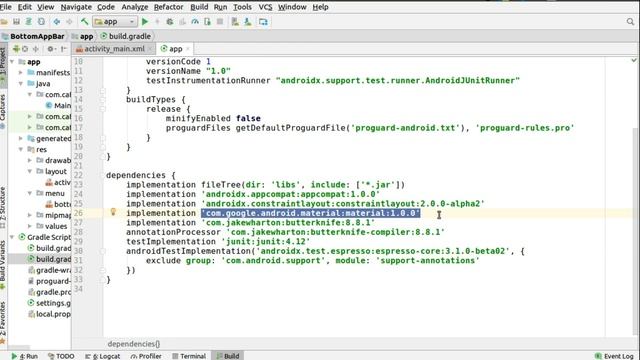640x360 pixels.
Task: Toggle the Build tool window
Action: click(228, 356)
